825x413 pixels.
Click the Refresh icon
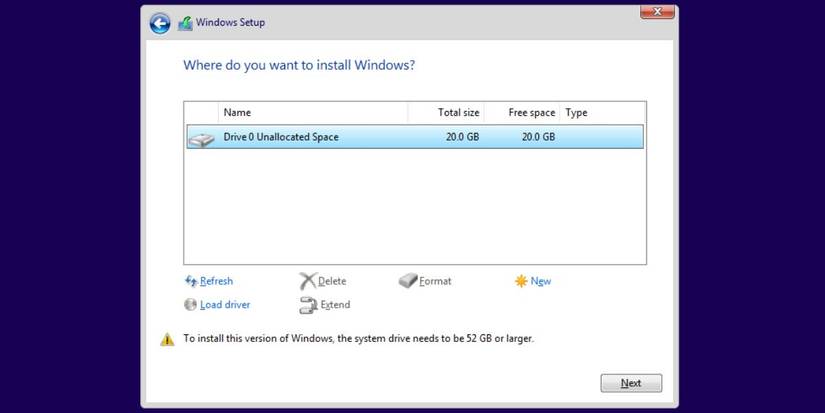191,281
